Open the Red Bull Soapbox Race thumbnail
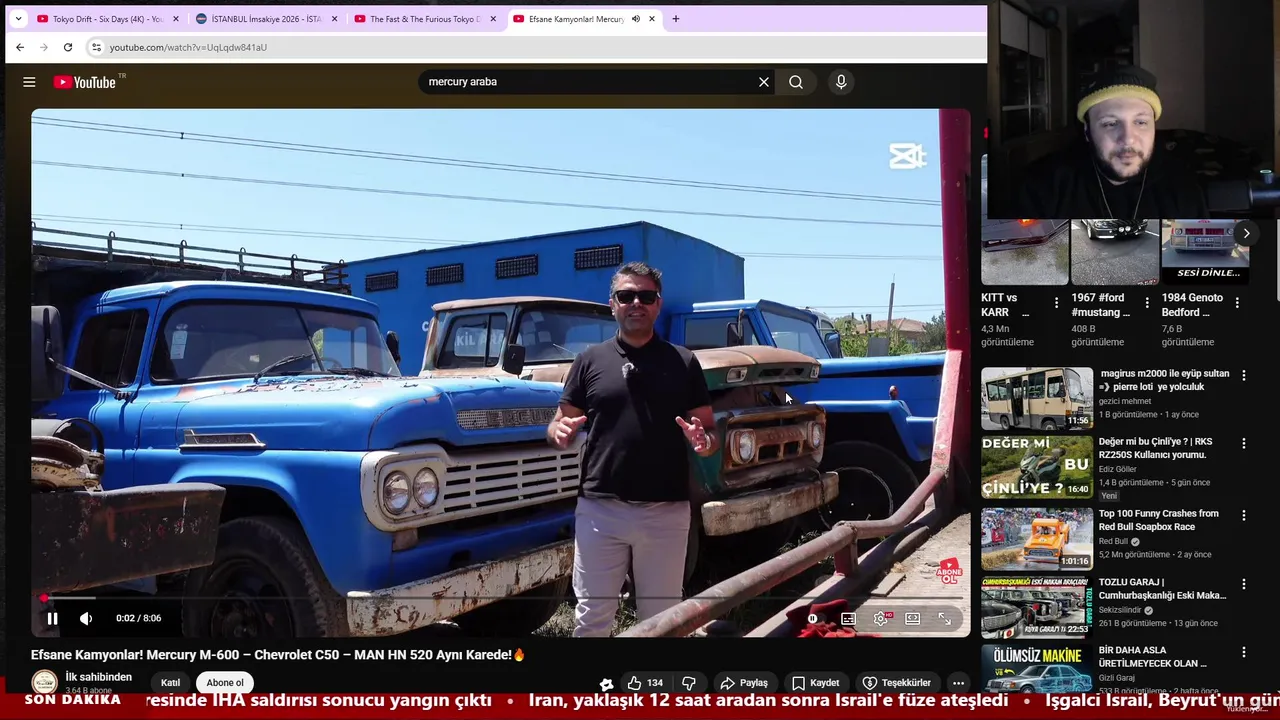The height and width of the screenshot is (720, 1280). pos(1037,538)
